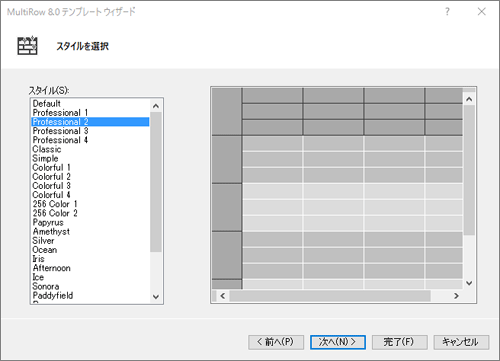
Task: Click the preview horizontal scrollbar thumb
Action: 330,296
